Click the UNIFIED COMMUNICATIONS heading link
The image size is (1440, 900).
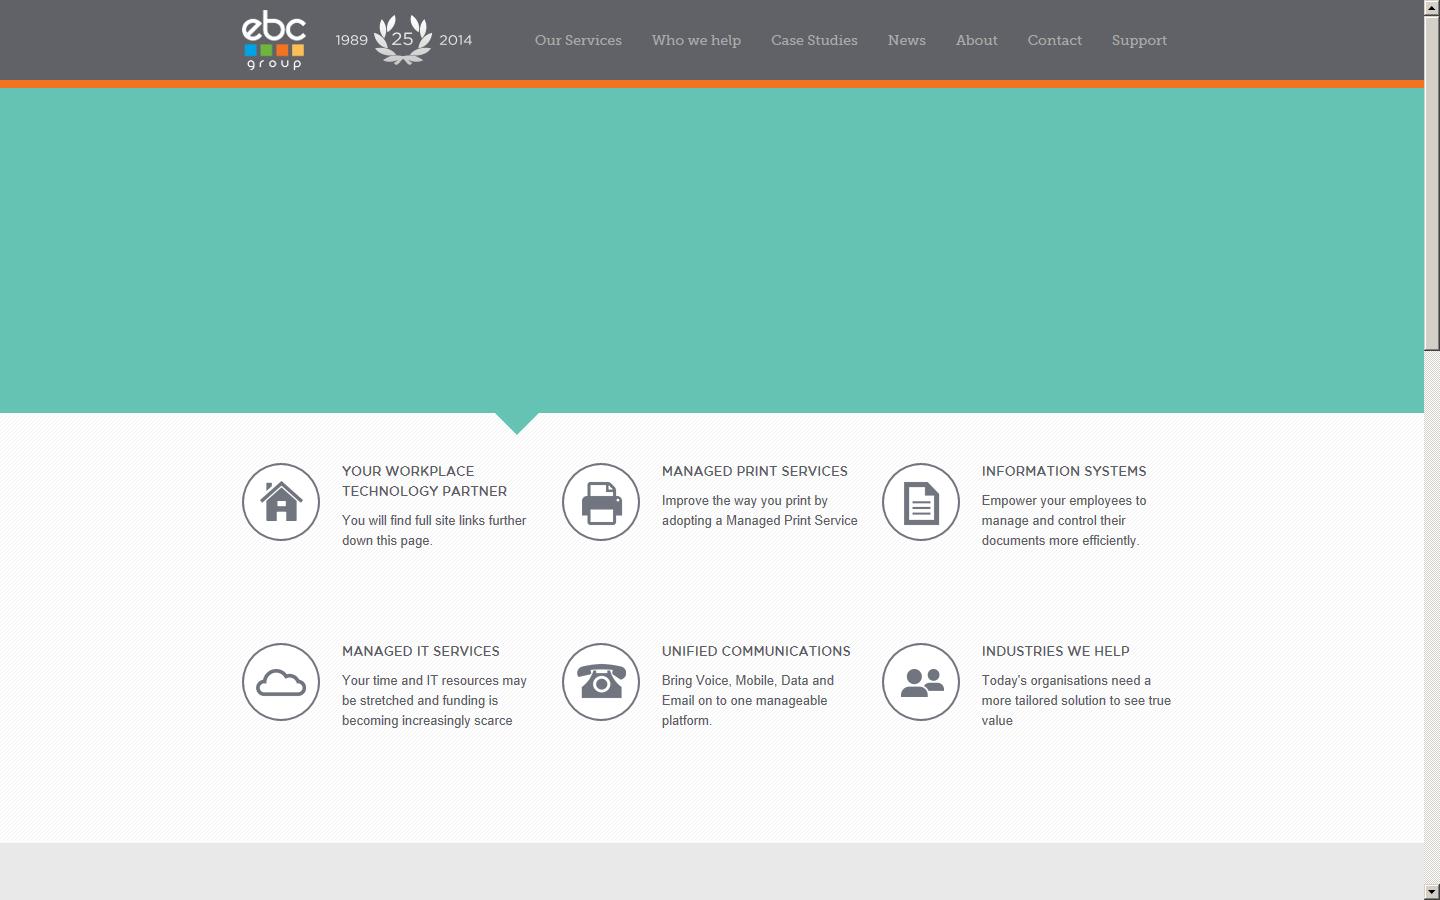click(756, 651)
